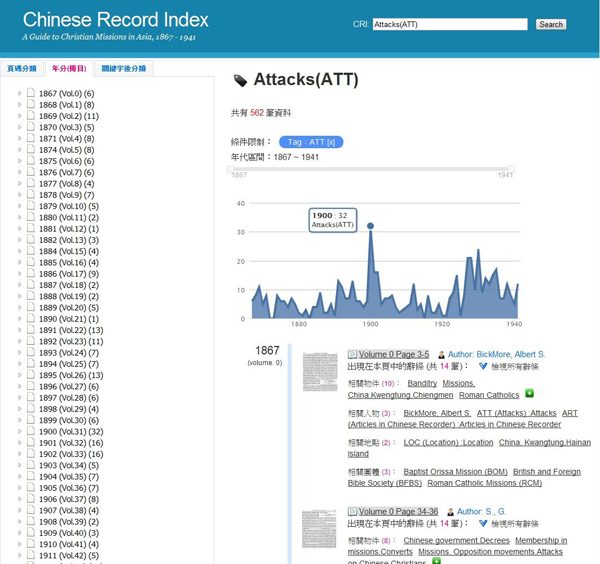The image size is (600, 564).
Task: Open the page thumbnail for Volume 0 Page 3-5
Action: [320, 371]
